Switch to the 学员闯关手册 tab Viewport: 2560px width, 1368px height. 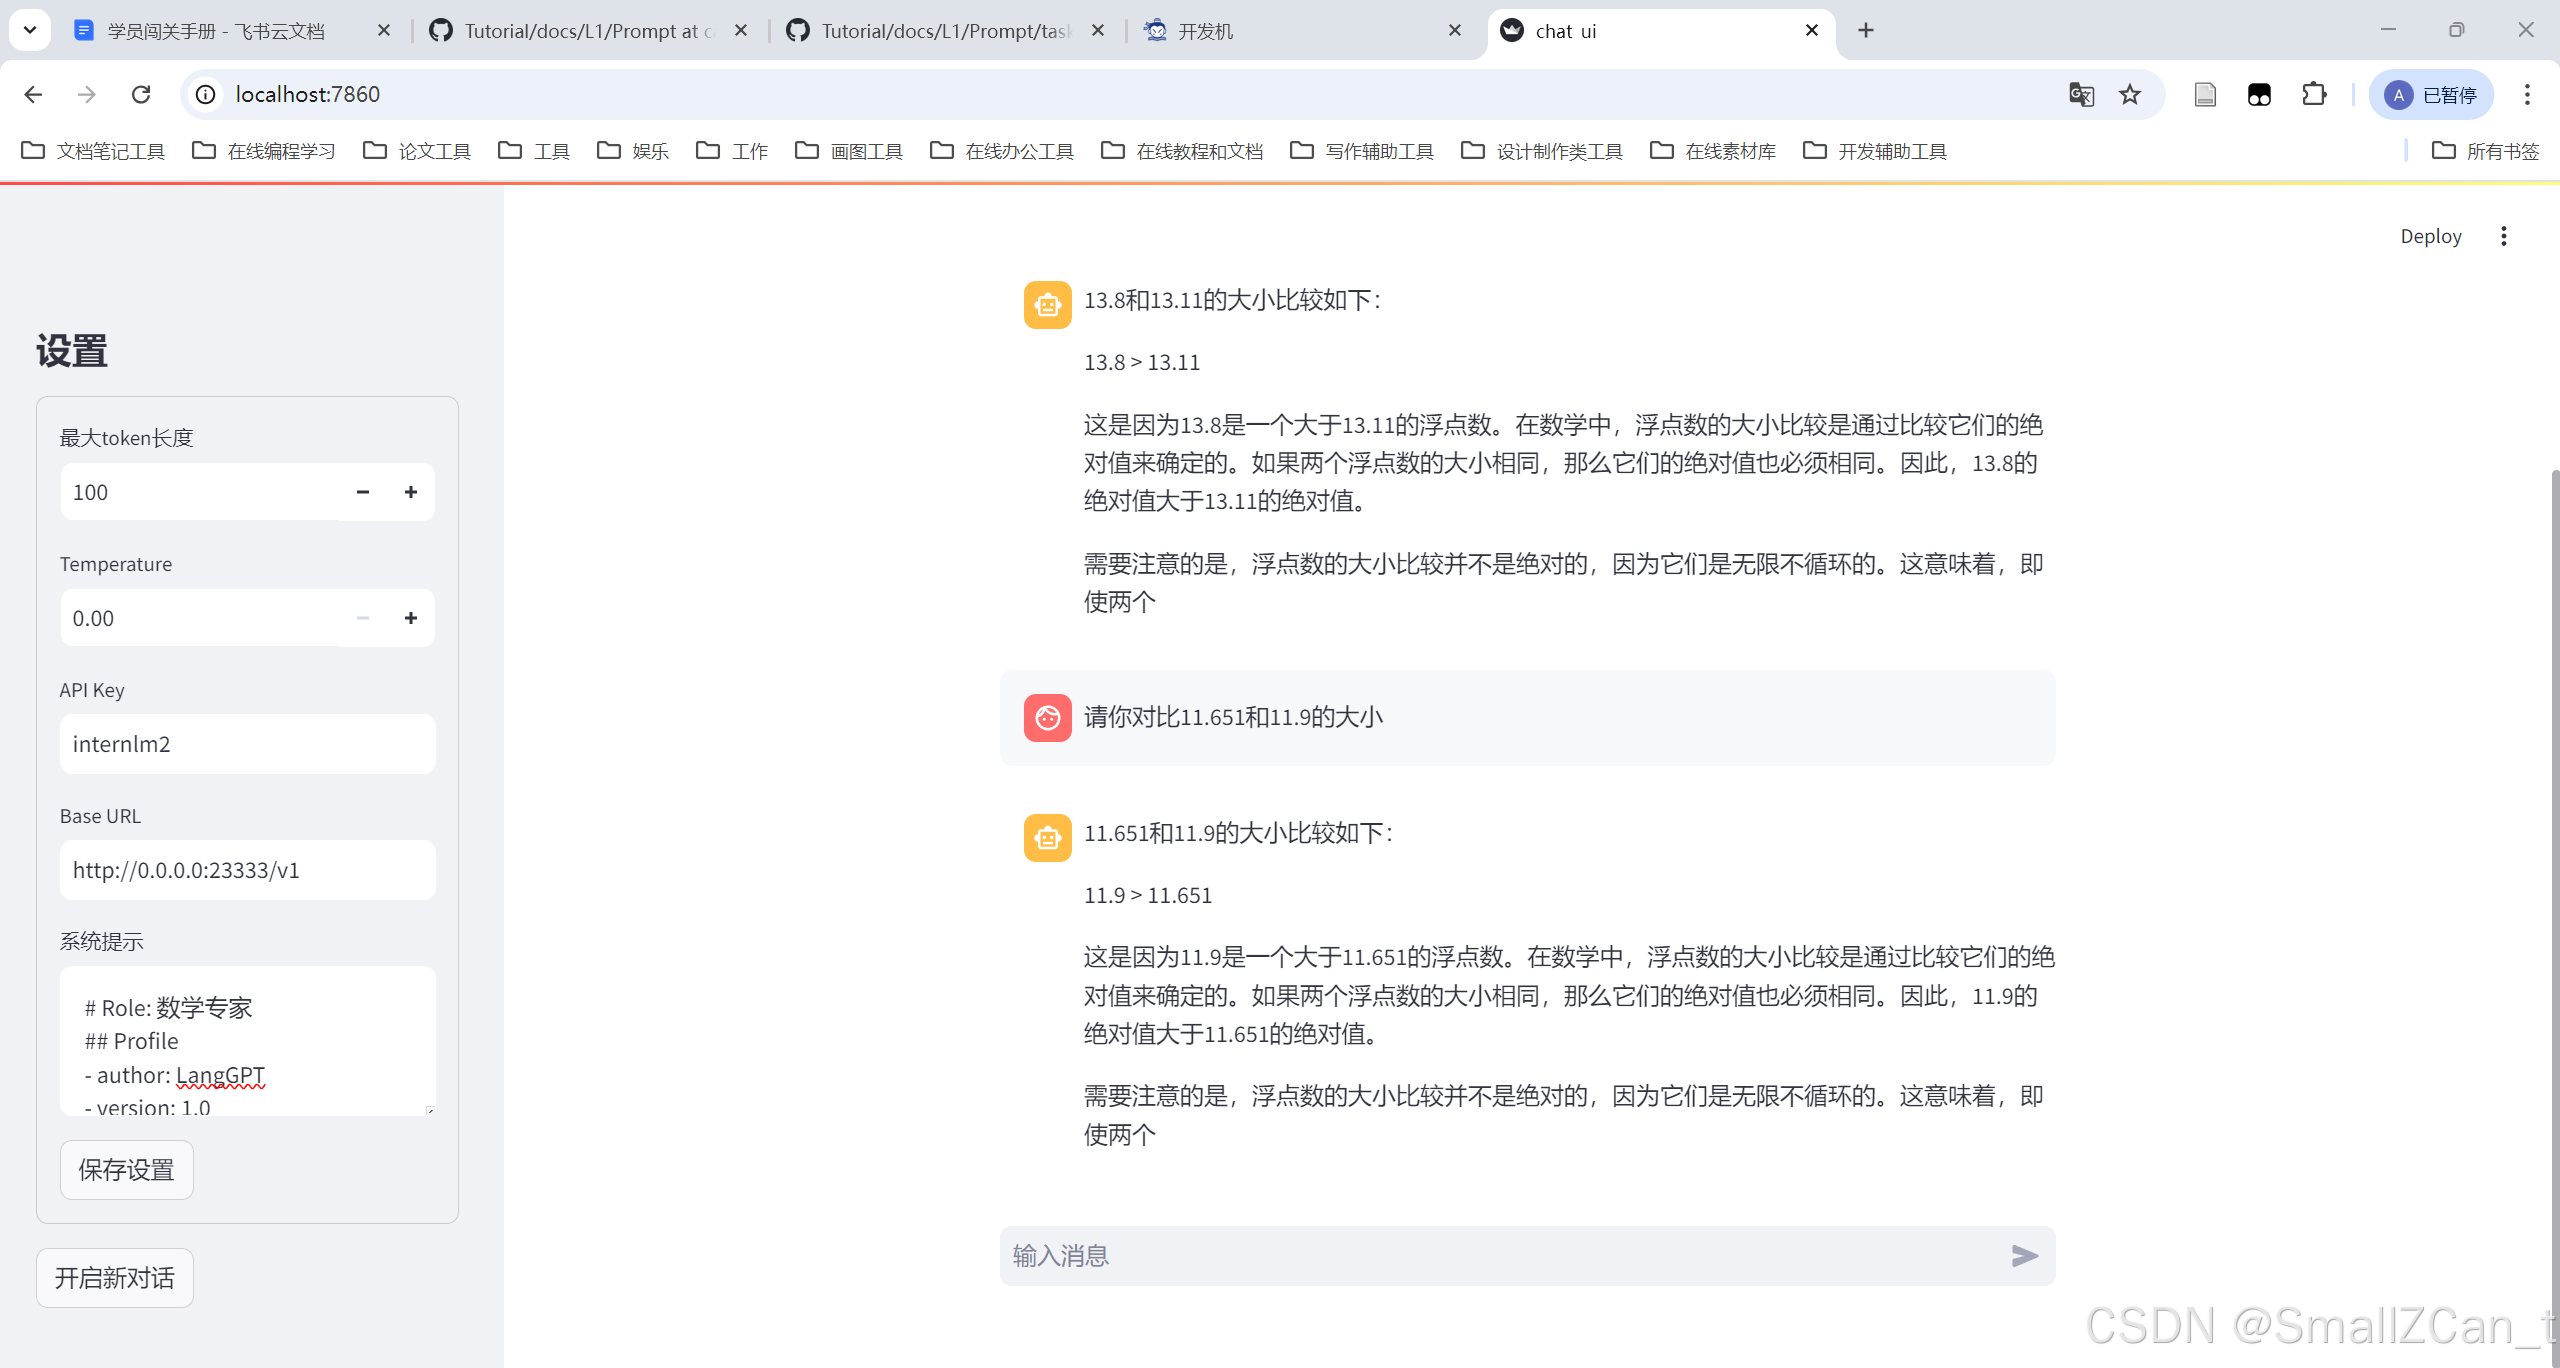[216, 31]
